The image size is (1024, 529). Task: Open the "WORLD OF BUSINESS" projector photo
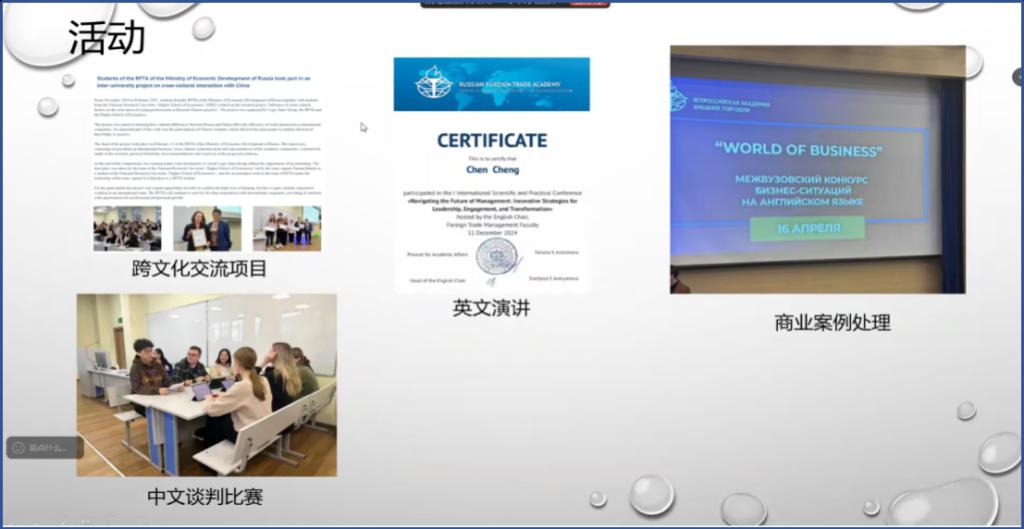tap(817, 169)
